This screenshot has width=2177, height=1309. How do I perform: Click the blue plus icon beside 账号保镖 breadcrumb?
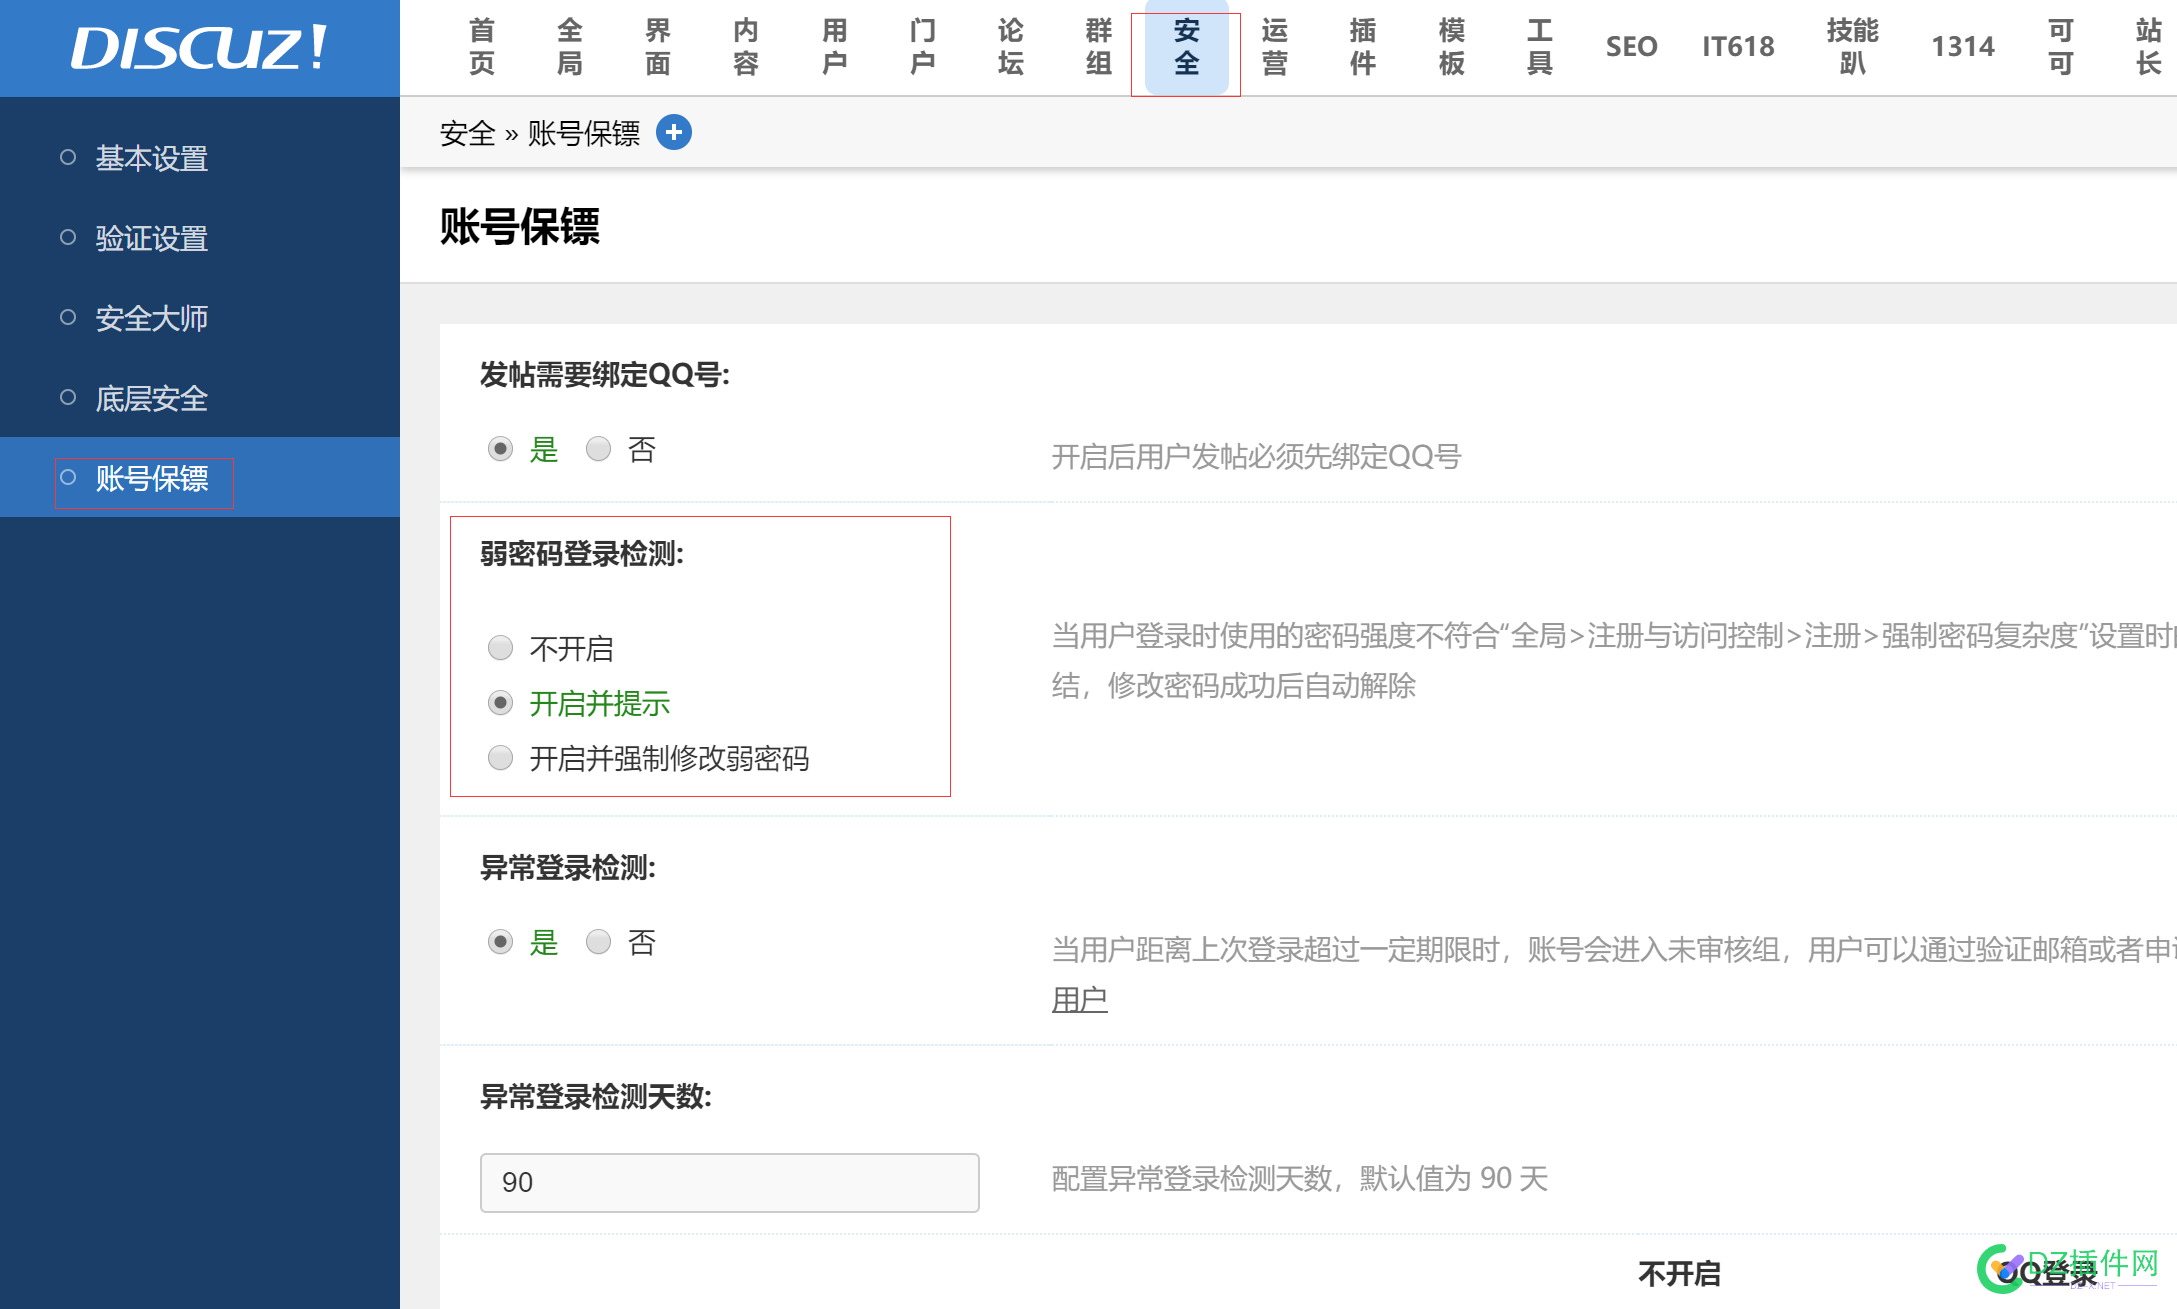point(674,132)
